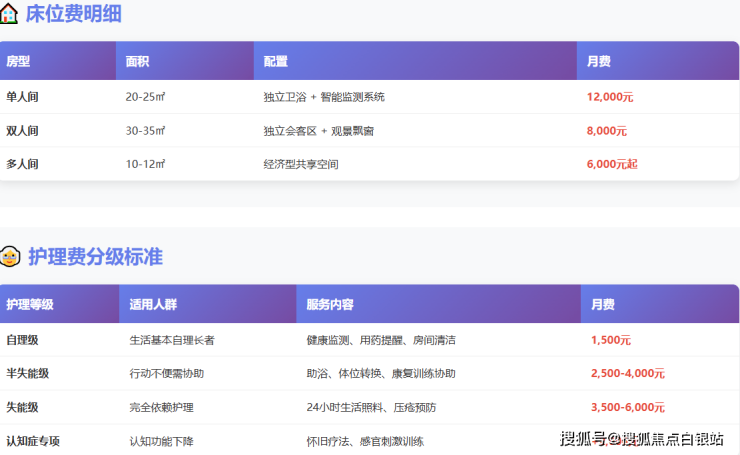Click the nurse emoji icon beside 护理费分级标准
740x455 pixels.
click(10, 257)
